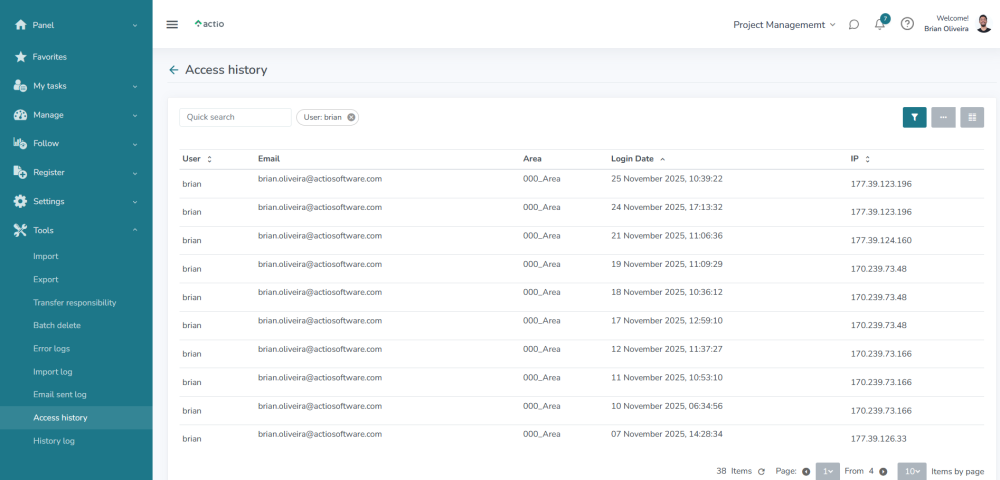Click the Welcome Brian Oliveira text
The height and width of the screenshot is (480, 1000).
click(946, 24)
